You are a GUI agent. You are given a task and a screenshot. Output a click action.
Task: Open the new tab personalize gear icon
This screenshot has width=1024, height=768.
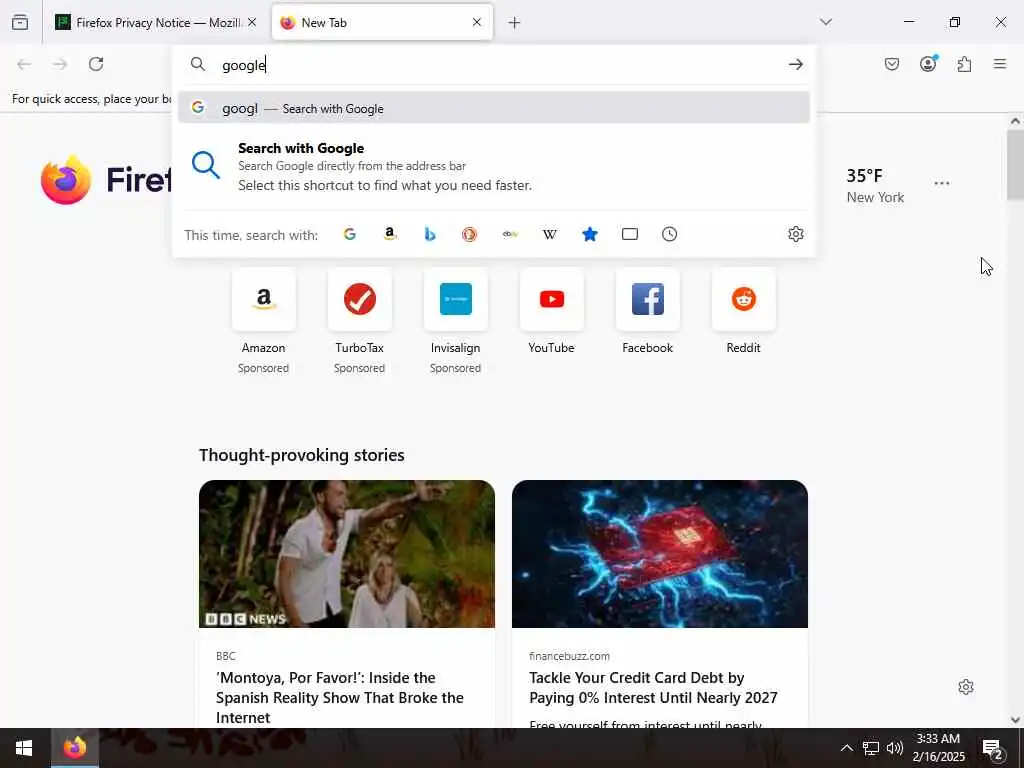point(966,687)
